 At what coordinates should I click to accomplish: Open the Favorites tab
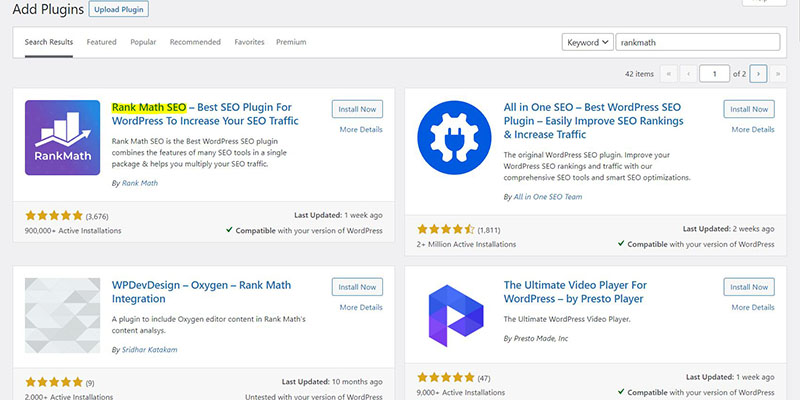[x=249, y=42]
